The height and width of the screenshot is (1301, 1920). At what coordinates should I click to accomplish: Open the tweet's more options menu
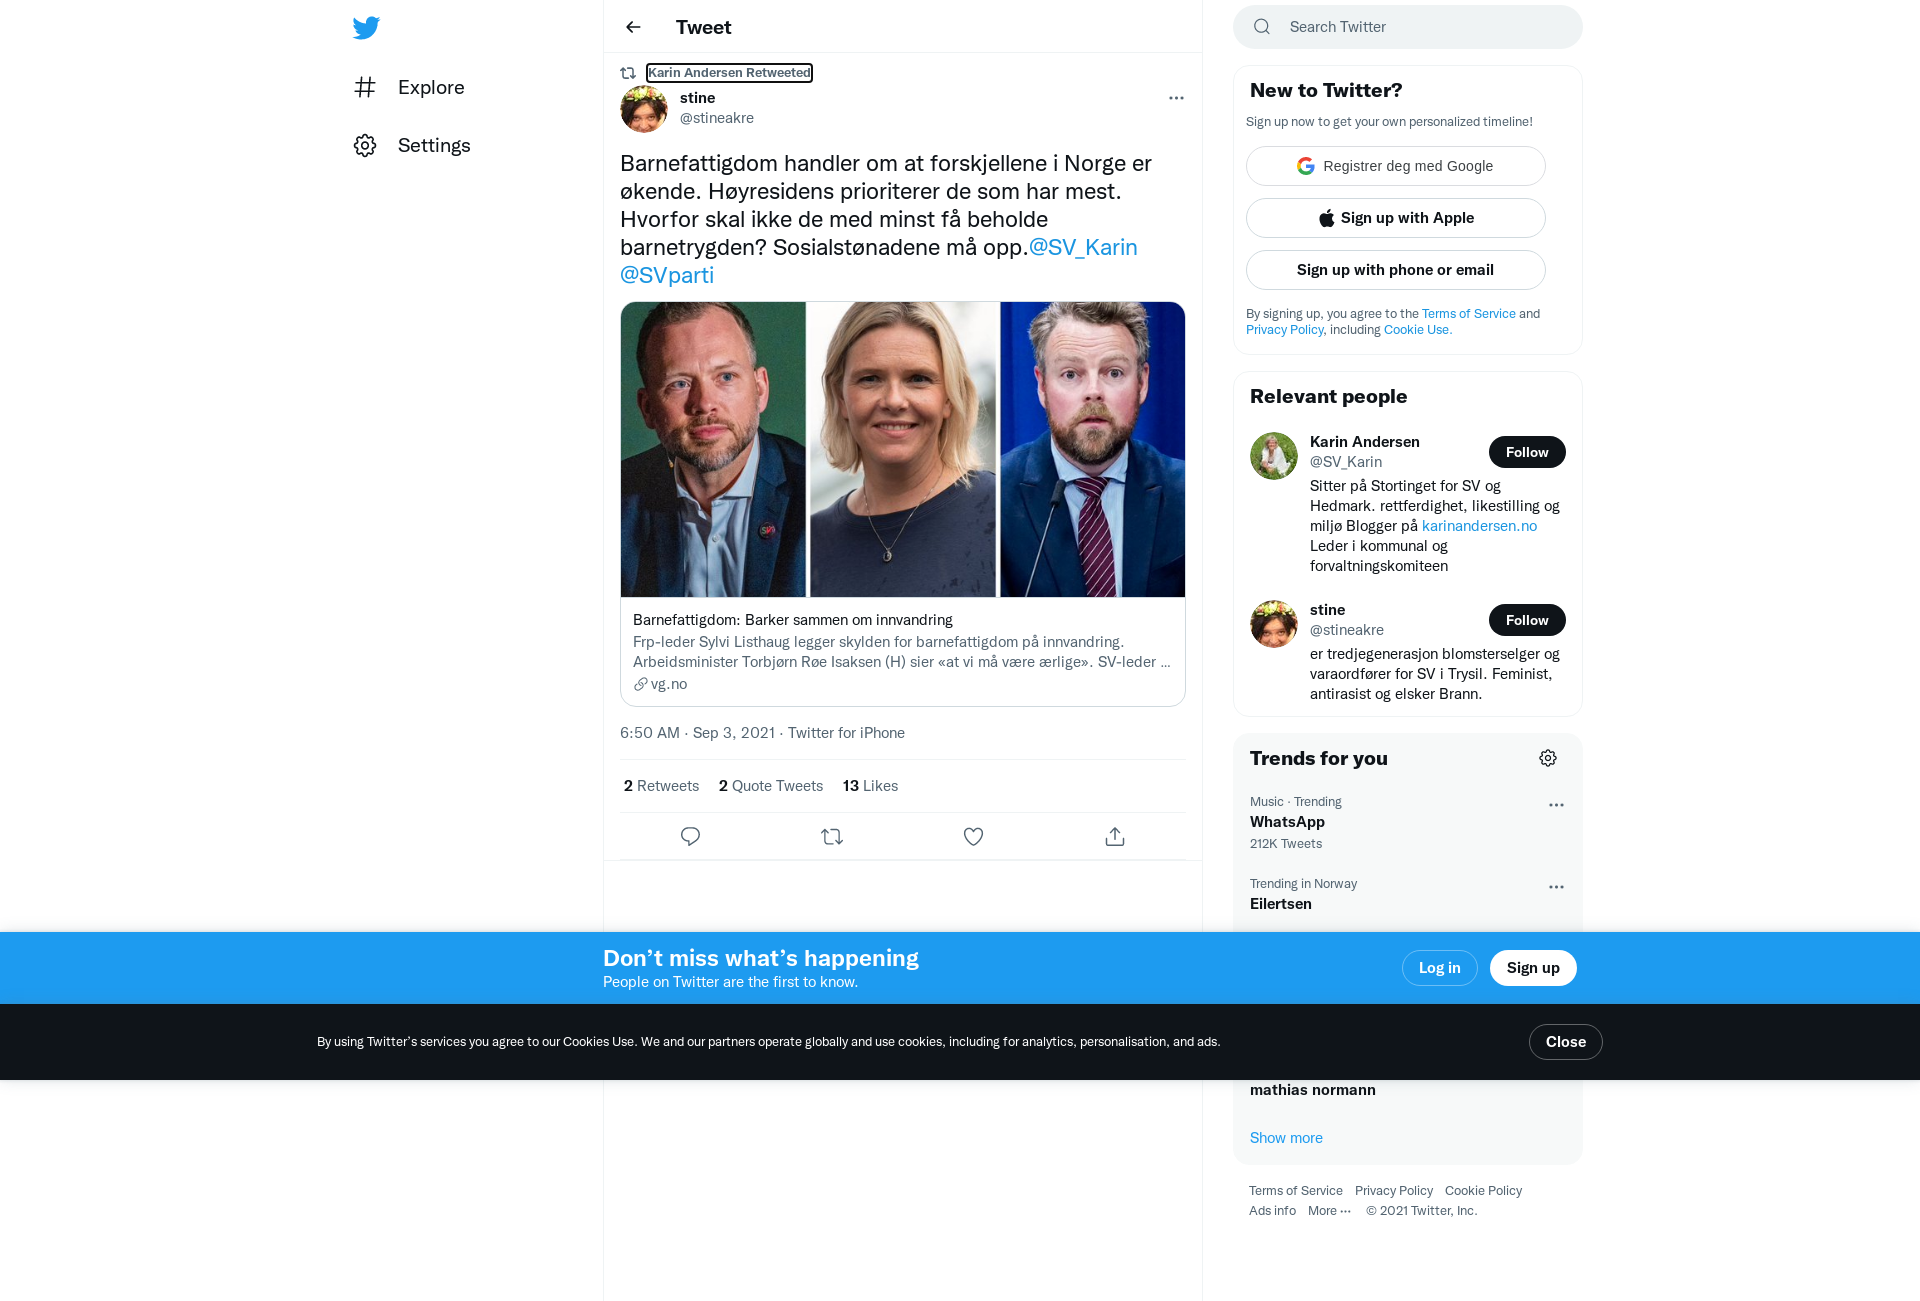tap(1176, 98)
